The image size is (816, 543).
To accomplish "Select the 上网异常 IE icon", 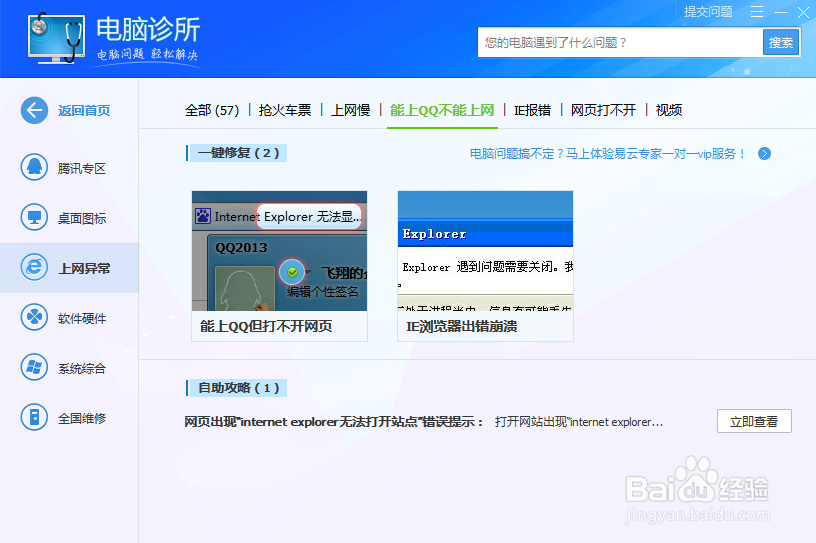I will [34, 268].
